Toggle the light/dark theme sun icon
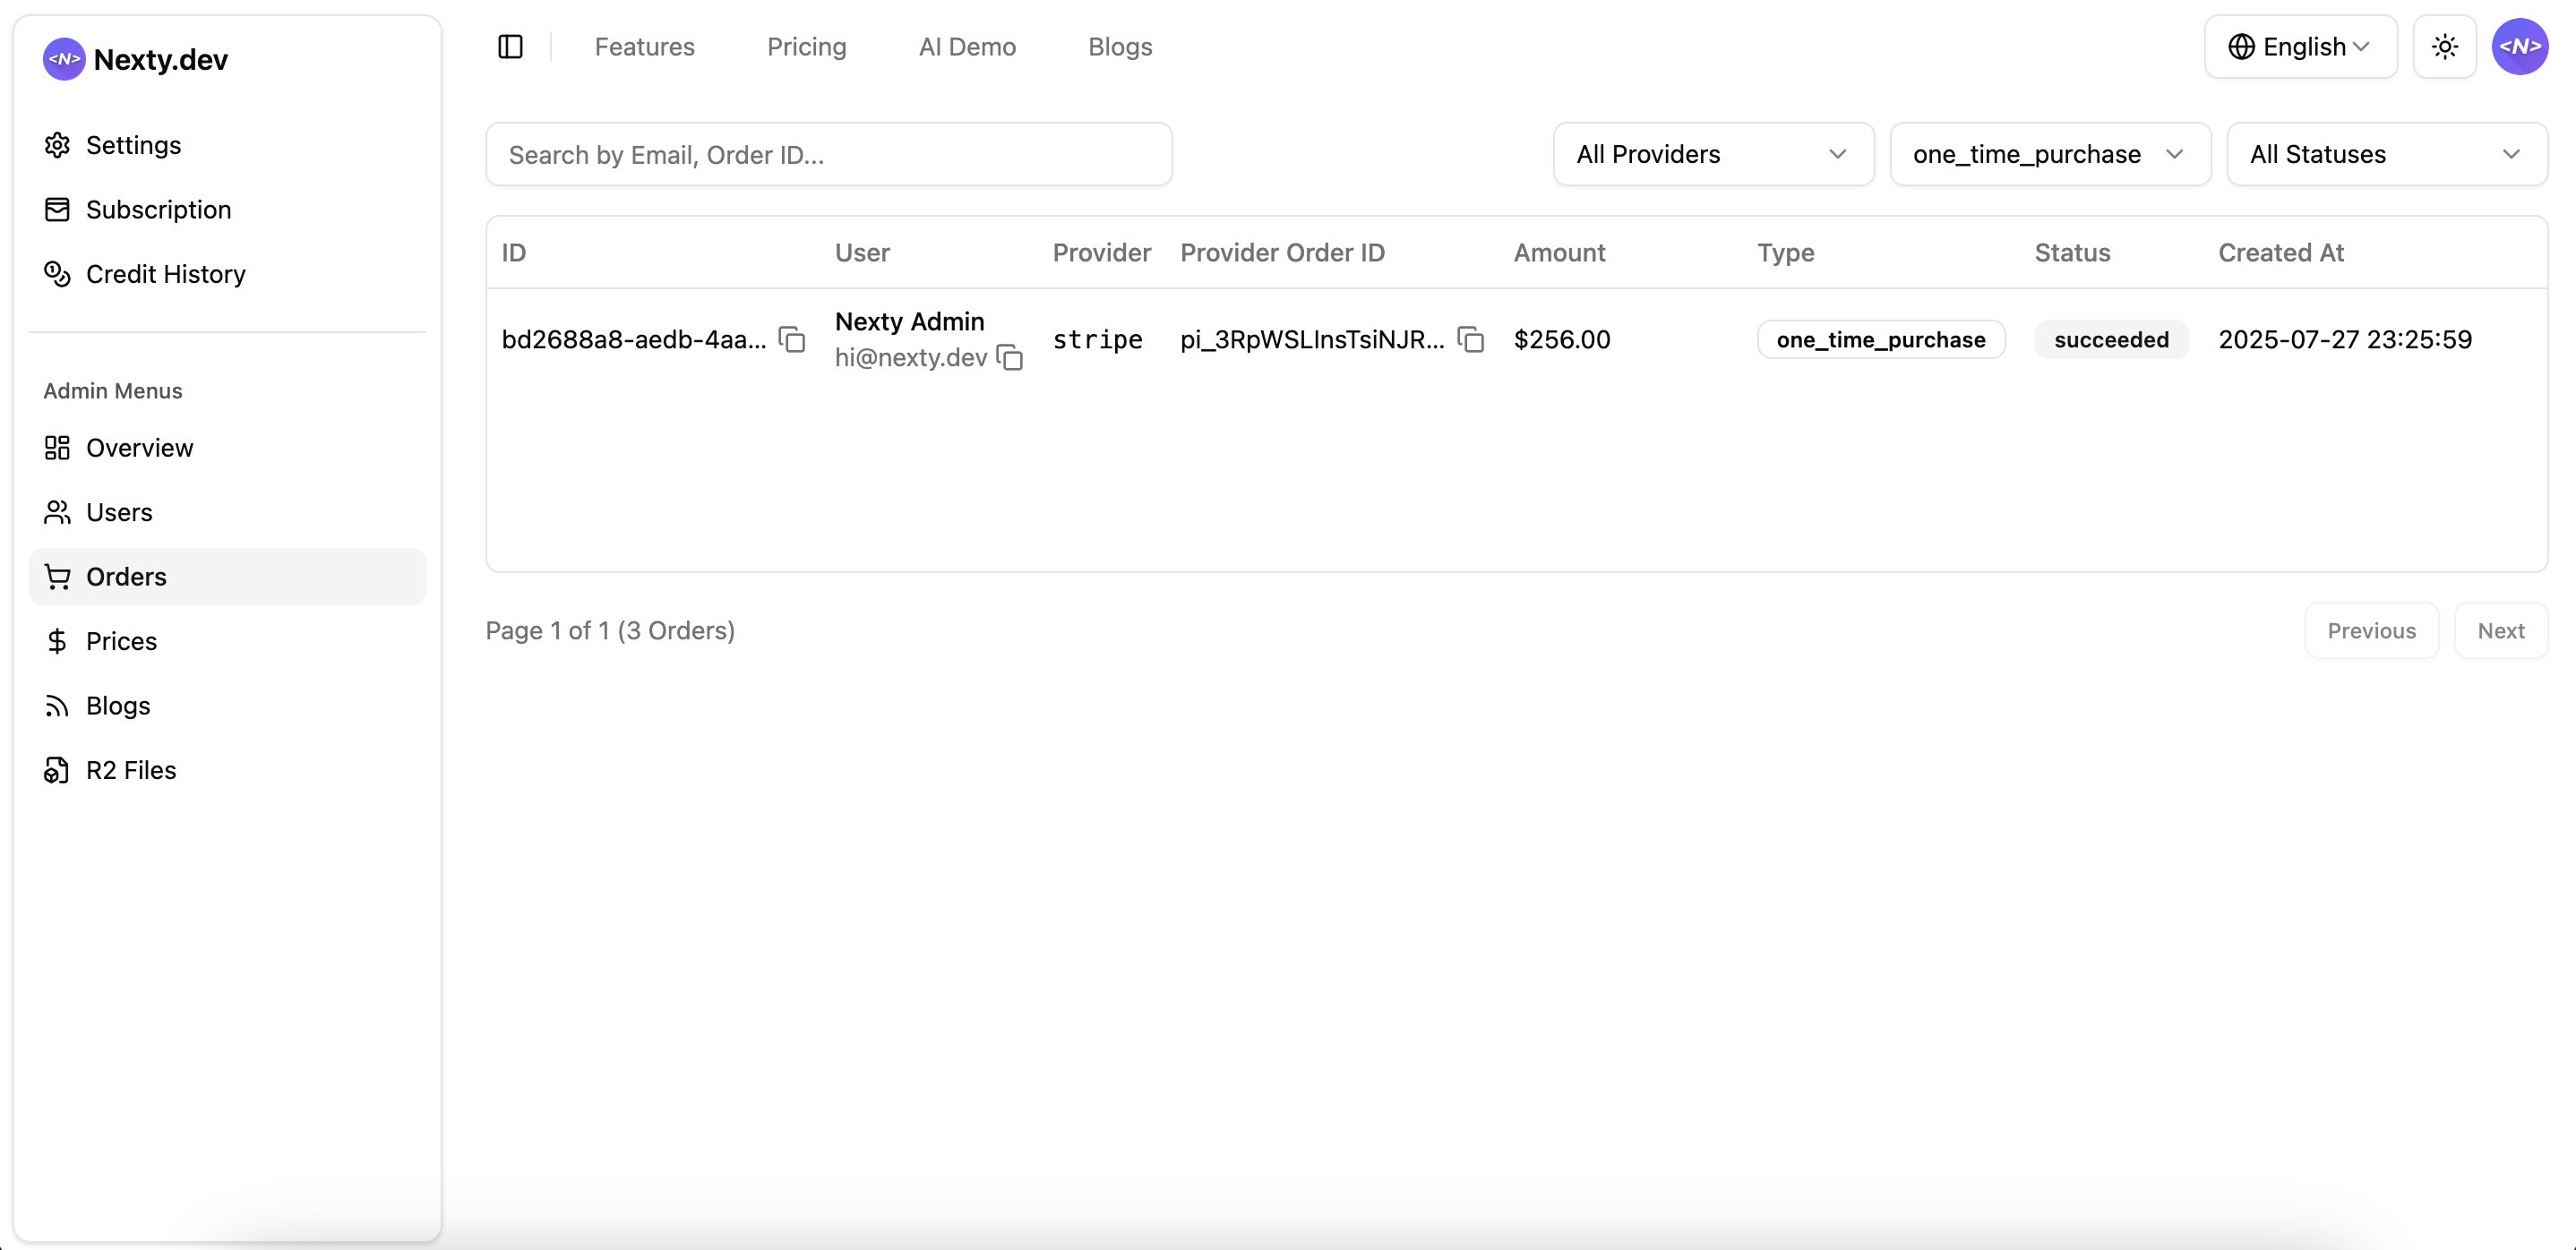Viewport: 2576px width, 1250px height. tap(2444, 47)
